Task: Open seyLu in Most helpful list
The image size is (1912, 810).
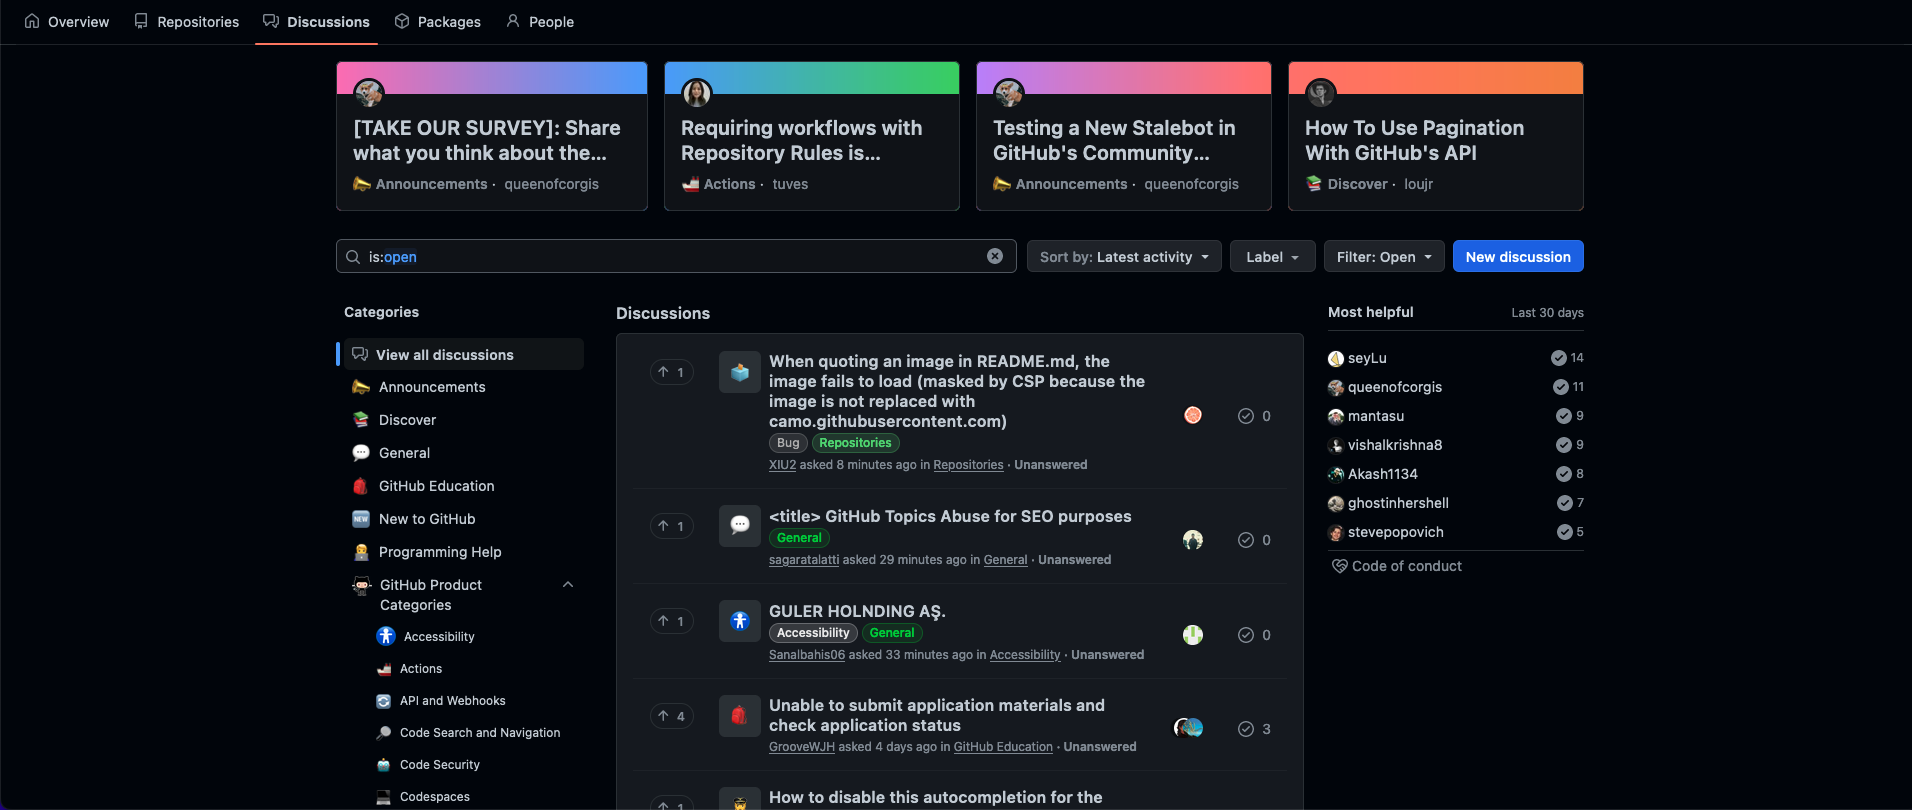Action: [x=1367, y=358]
